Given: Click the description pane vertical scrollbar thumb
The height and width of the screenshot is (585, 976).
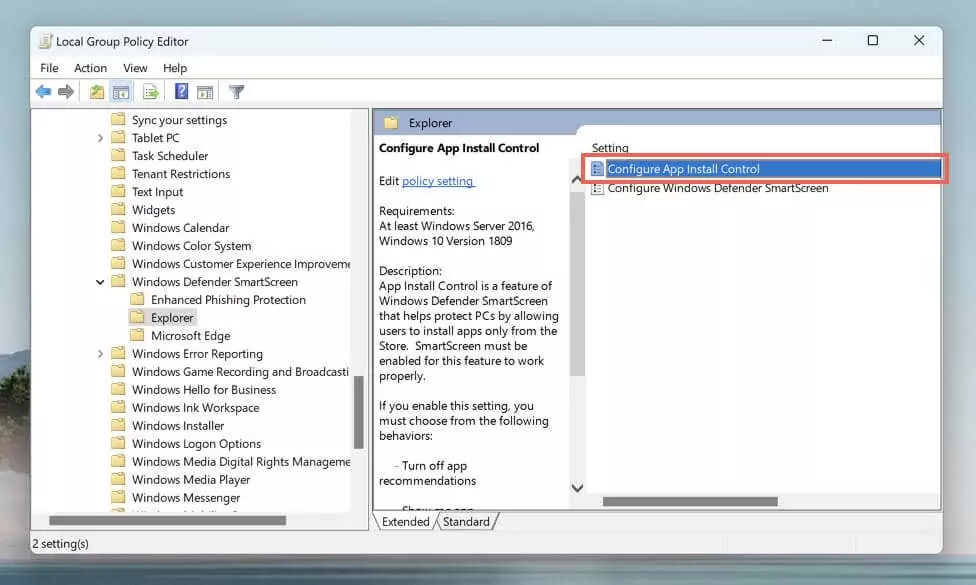Looking at the screenshot, I should pos(578,283).
